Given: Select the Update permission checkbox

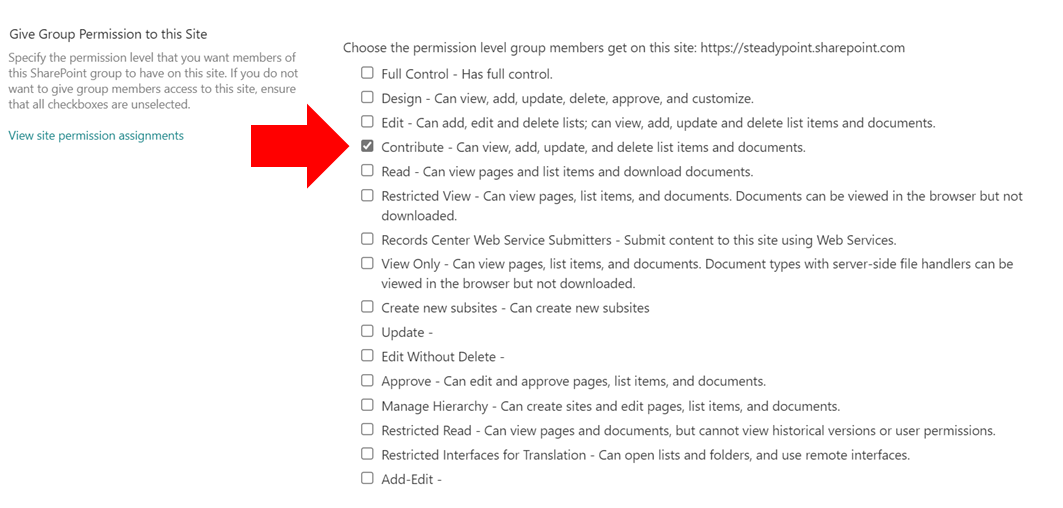Looking at the screenshot, I should pos(367,331).
